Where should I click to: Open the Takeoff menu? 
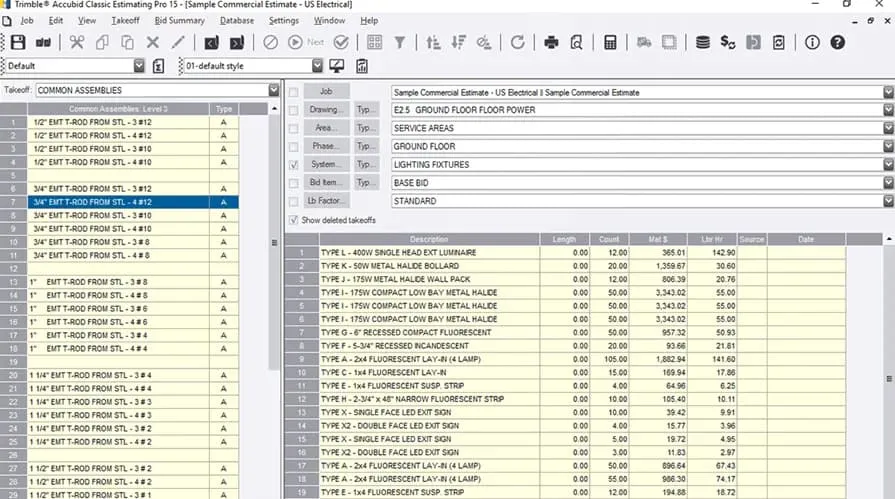pyautogui.click(x=125, y=21)
